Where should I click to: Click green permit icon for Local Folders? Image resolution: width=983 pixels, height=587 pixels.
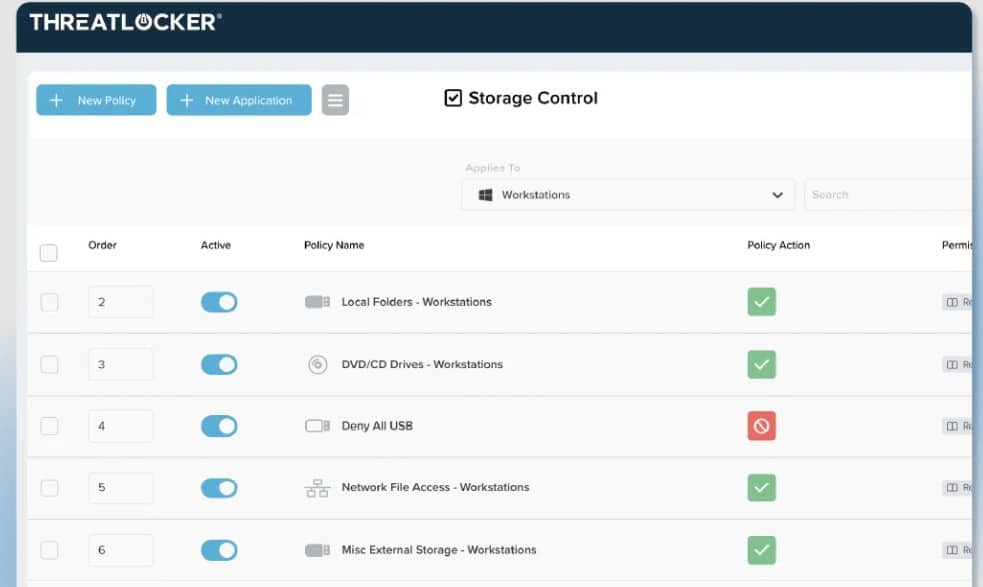click(x=762, y=302)
